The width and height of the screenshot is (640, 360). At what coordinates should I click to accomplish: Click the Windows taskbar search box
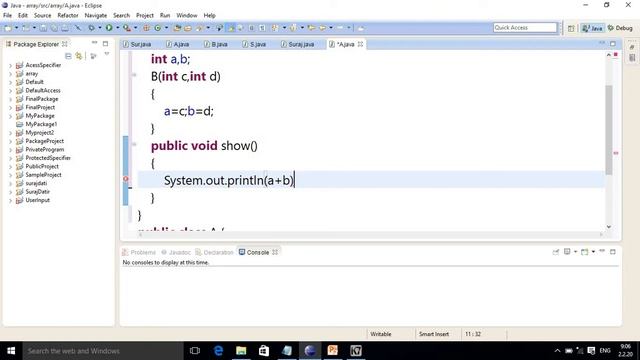coord(103,351)
